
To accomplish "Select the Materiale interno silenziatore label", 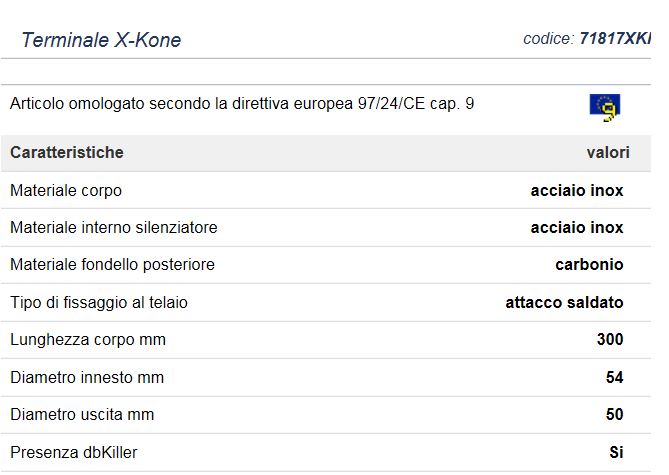I will (114, 228).
